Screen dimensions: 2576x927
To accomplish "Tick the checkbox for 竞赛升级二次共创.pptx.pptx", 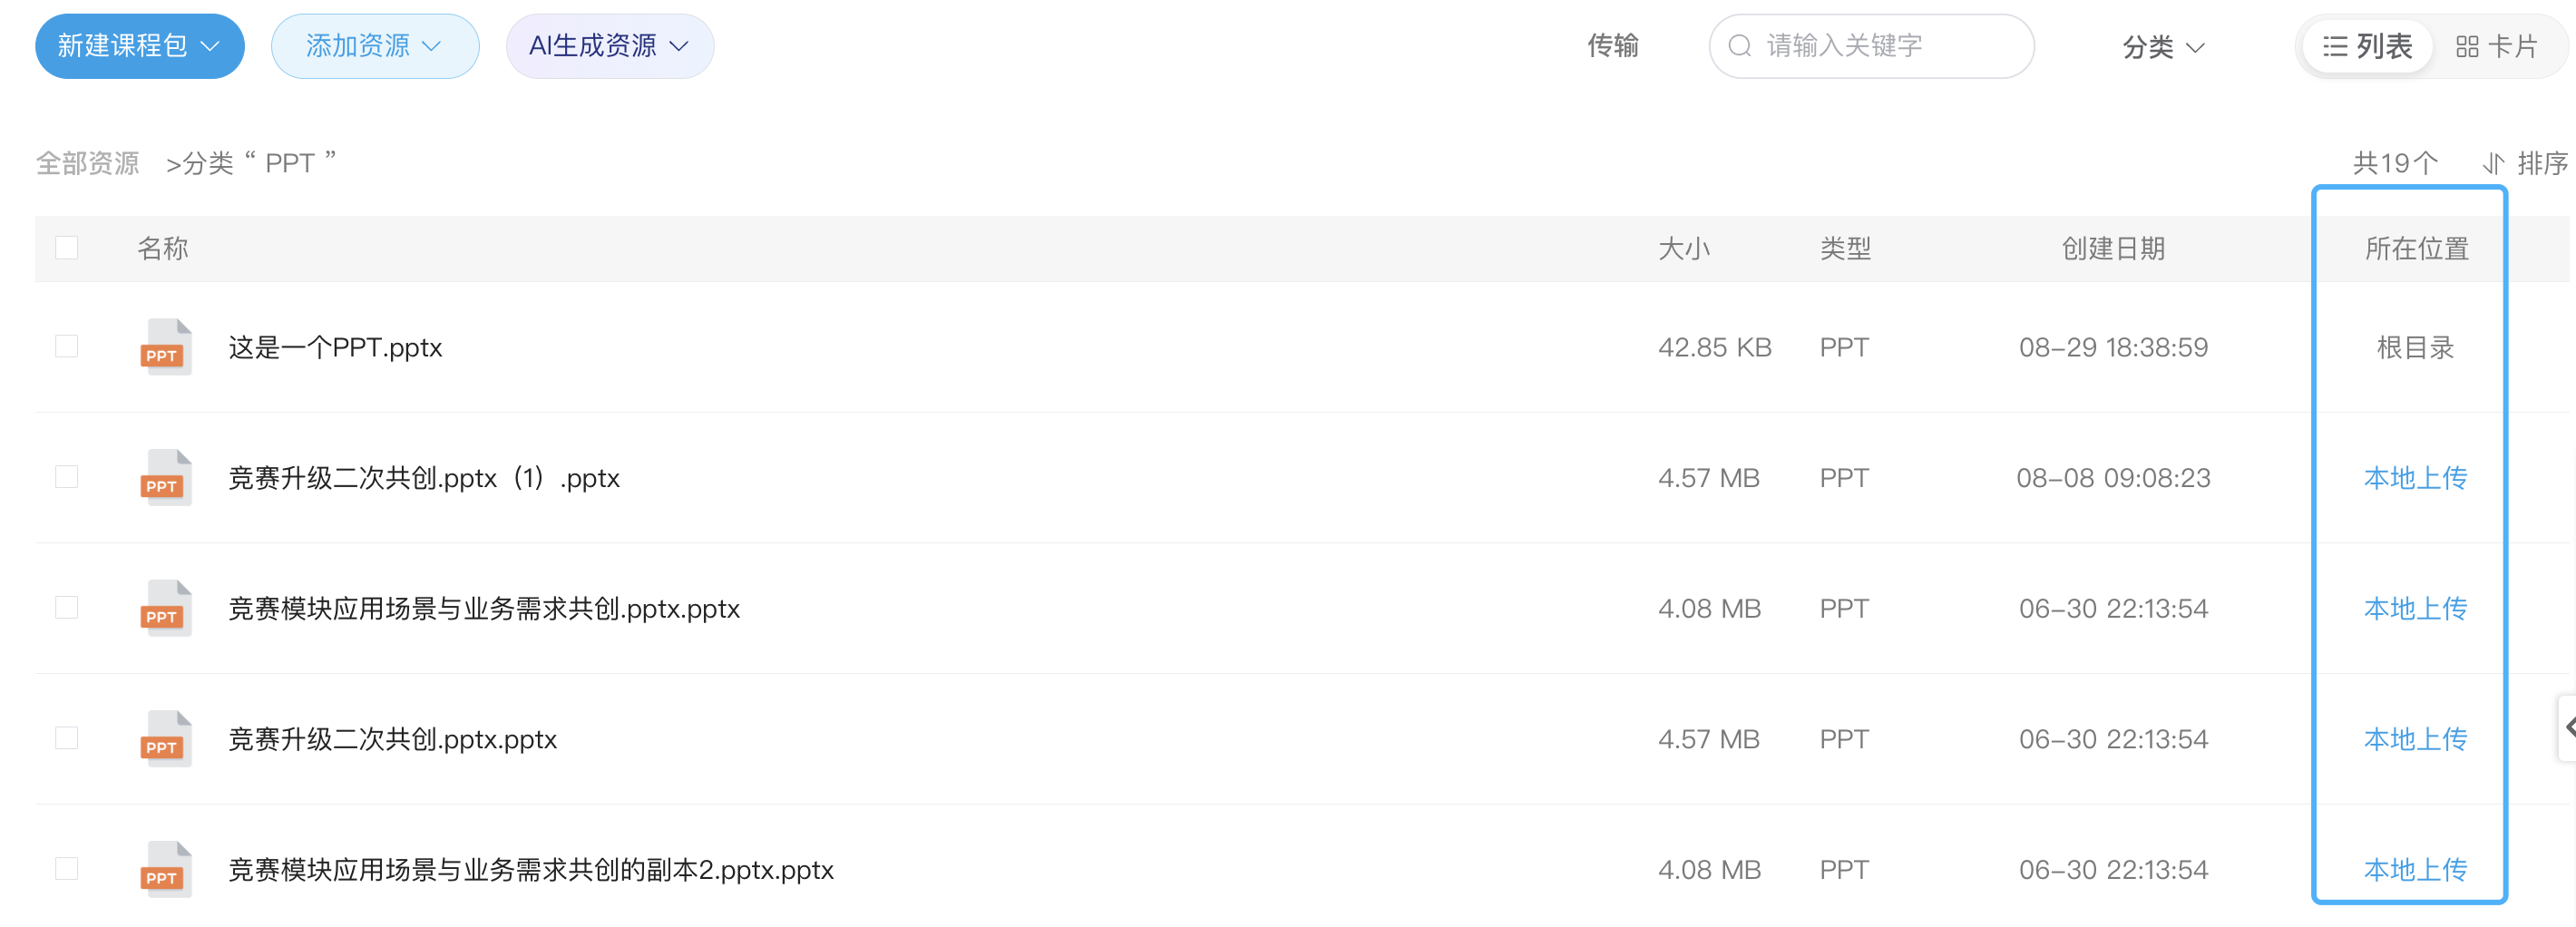I will click(x=67, y=738).
